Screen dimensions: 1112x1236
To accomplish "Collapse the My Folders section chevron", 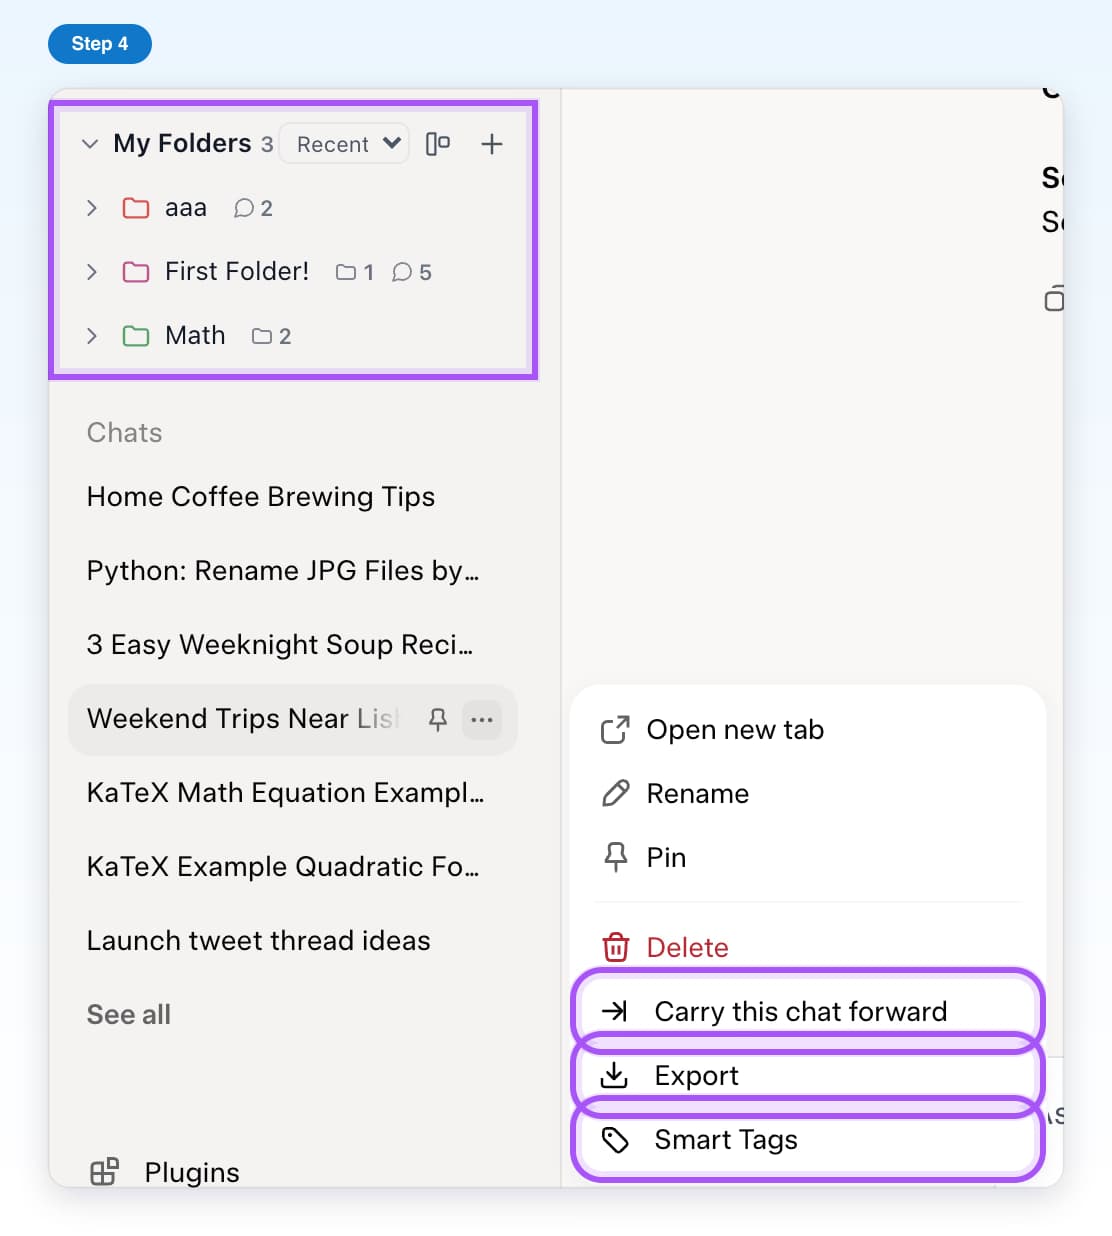I will pyautogui.click(x=90, y=144).
